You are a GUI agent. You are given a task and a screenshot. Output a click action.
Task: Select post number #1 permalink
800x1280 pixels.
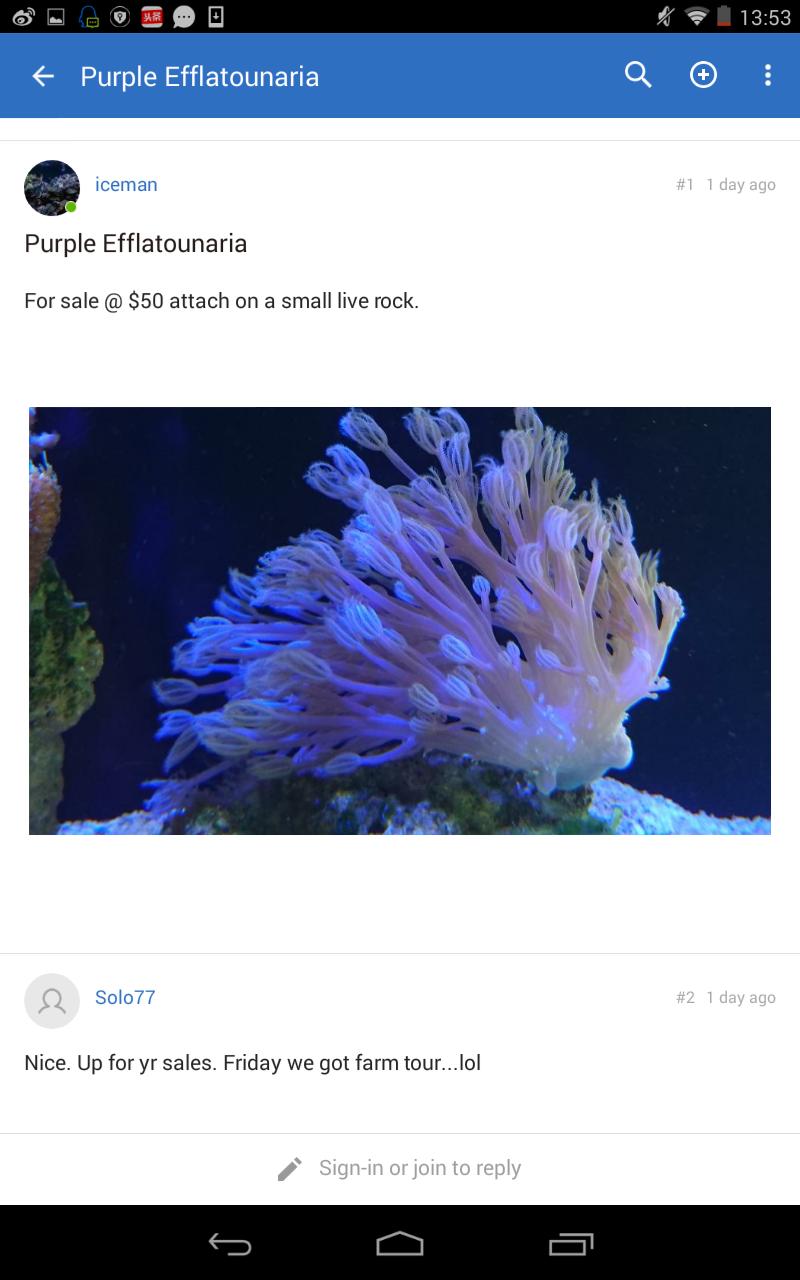pos(685,185)
